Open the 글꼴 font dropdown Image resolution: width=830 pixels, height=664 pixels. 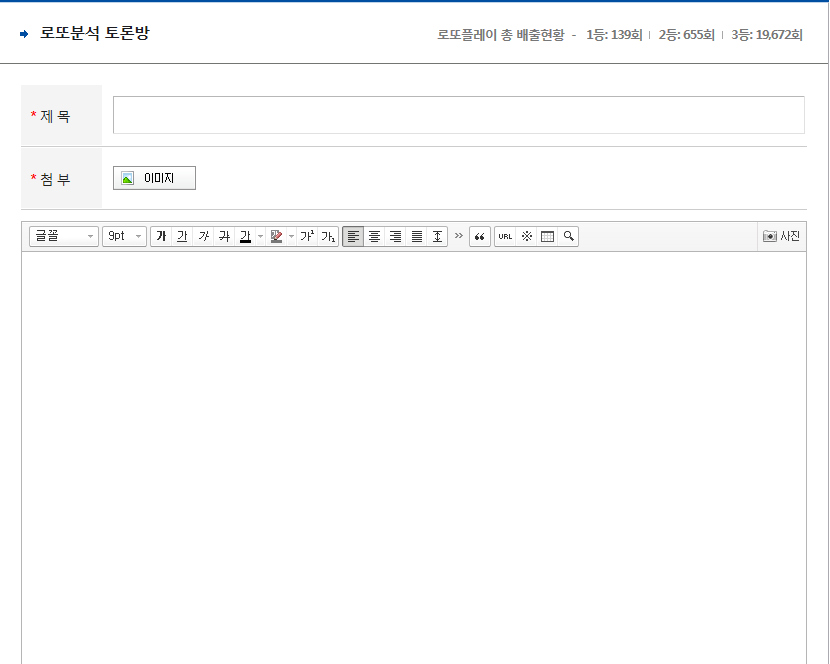pos(64,237)
